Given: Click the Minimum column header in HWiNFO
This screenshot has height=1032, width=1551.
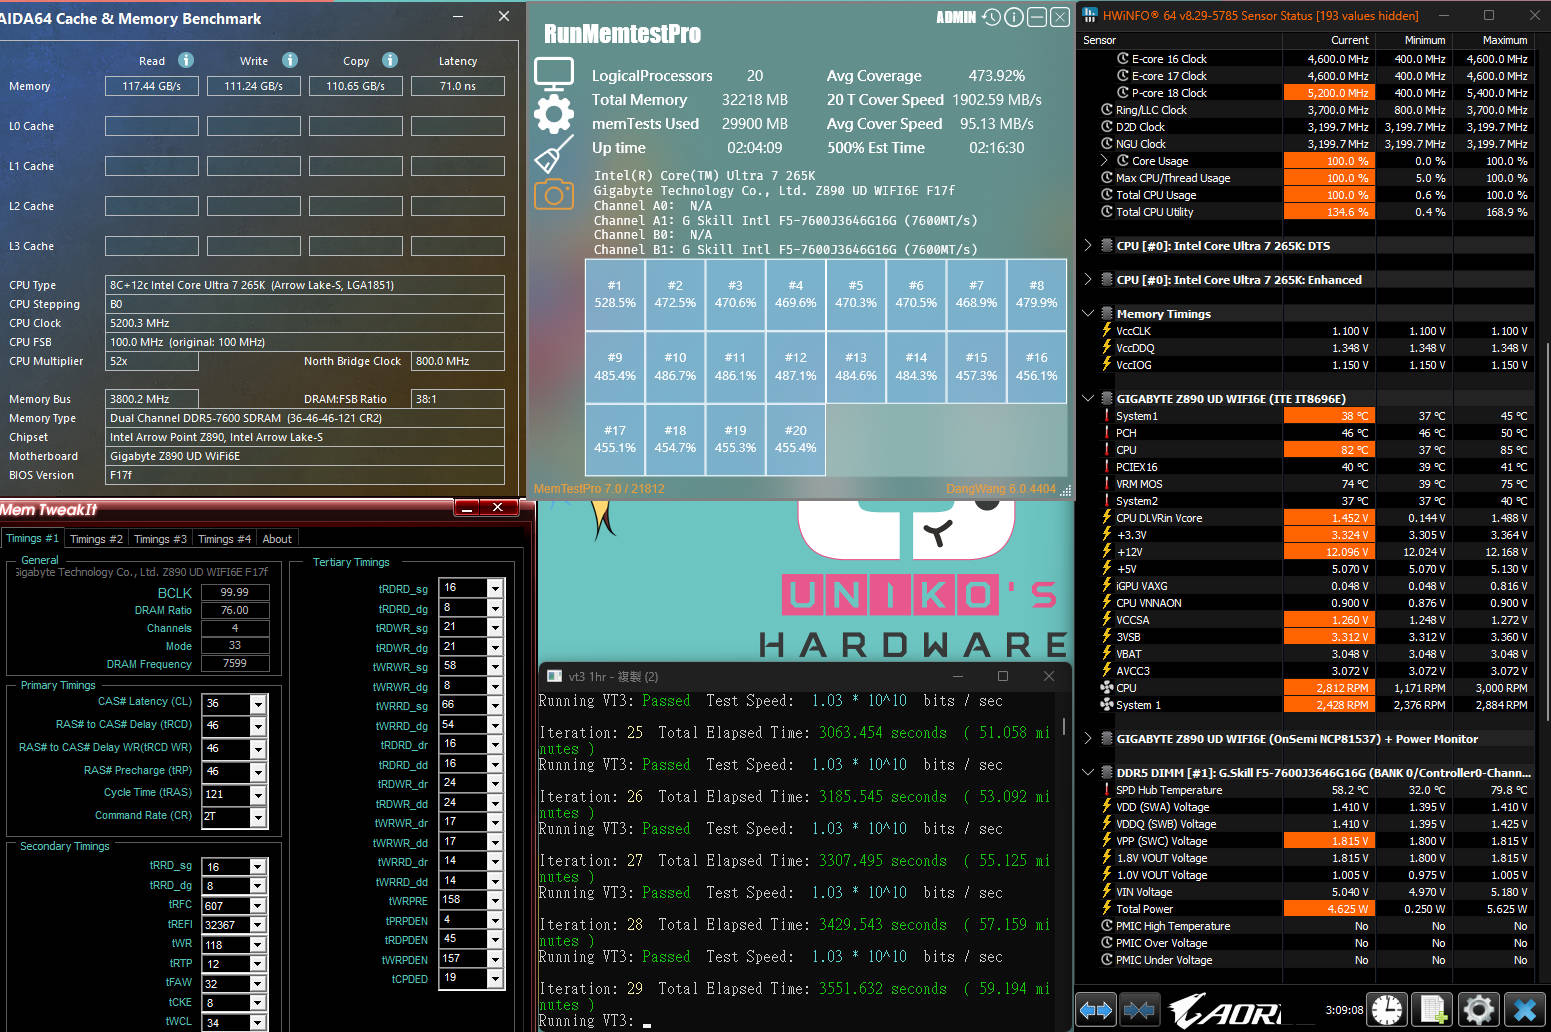Looking at the screenshot, I should [1413, 40].
